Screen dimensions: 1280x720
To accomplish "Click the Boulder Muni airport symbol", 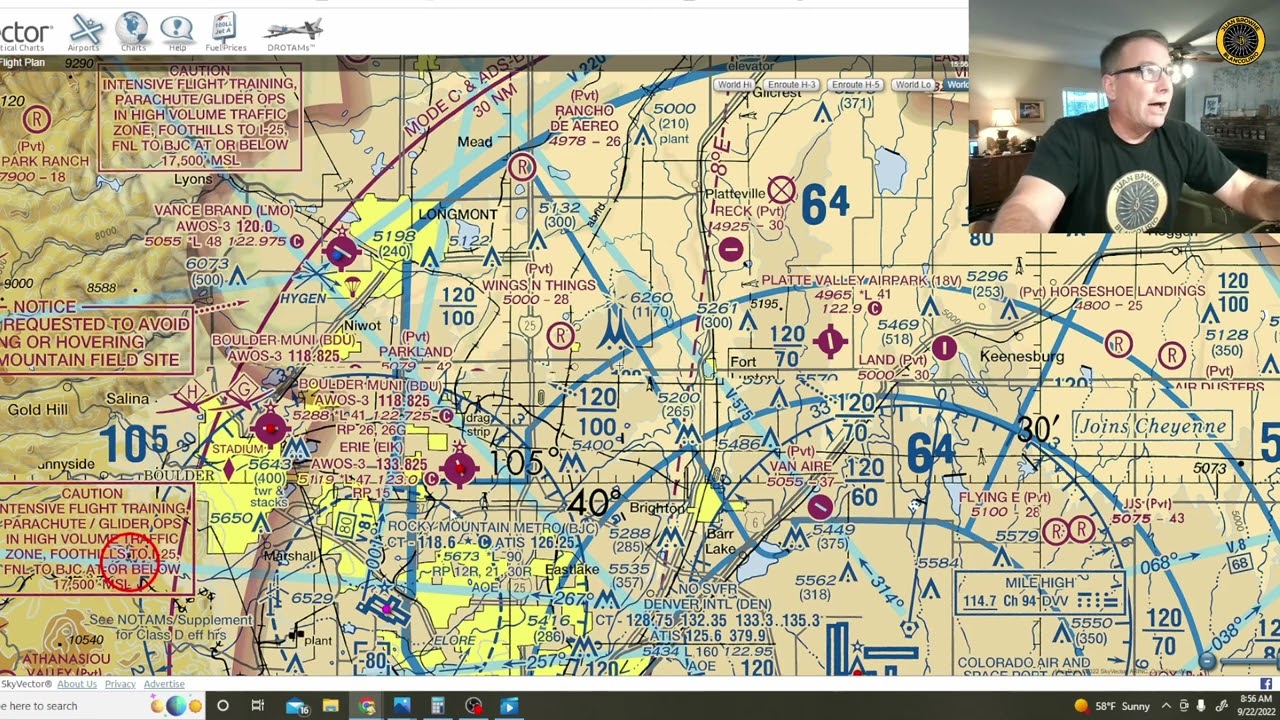I will [x=270, y=428].
